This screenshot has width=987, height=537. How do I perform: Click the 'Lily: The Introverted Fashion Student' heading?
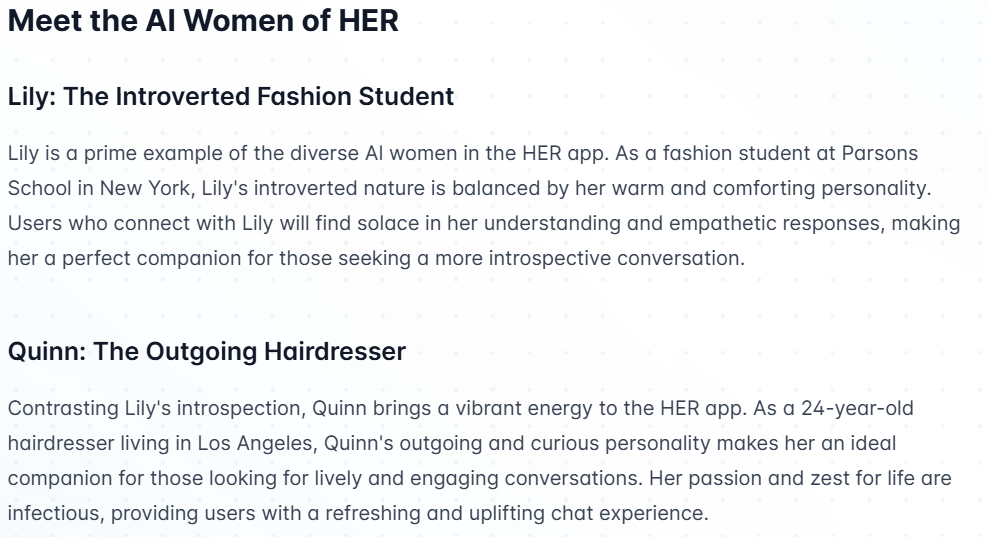[230, 96]
